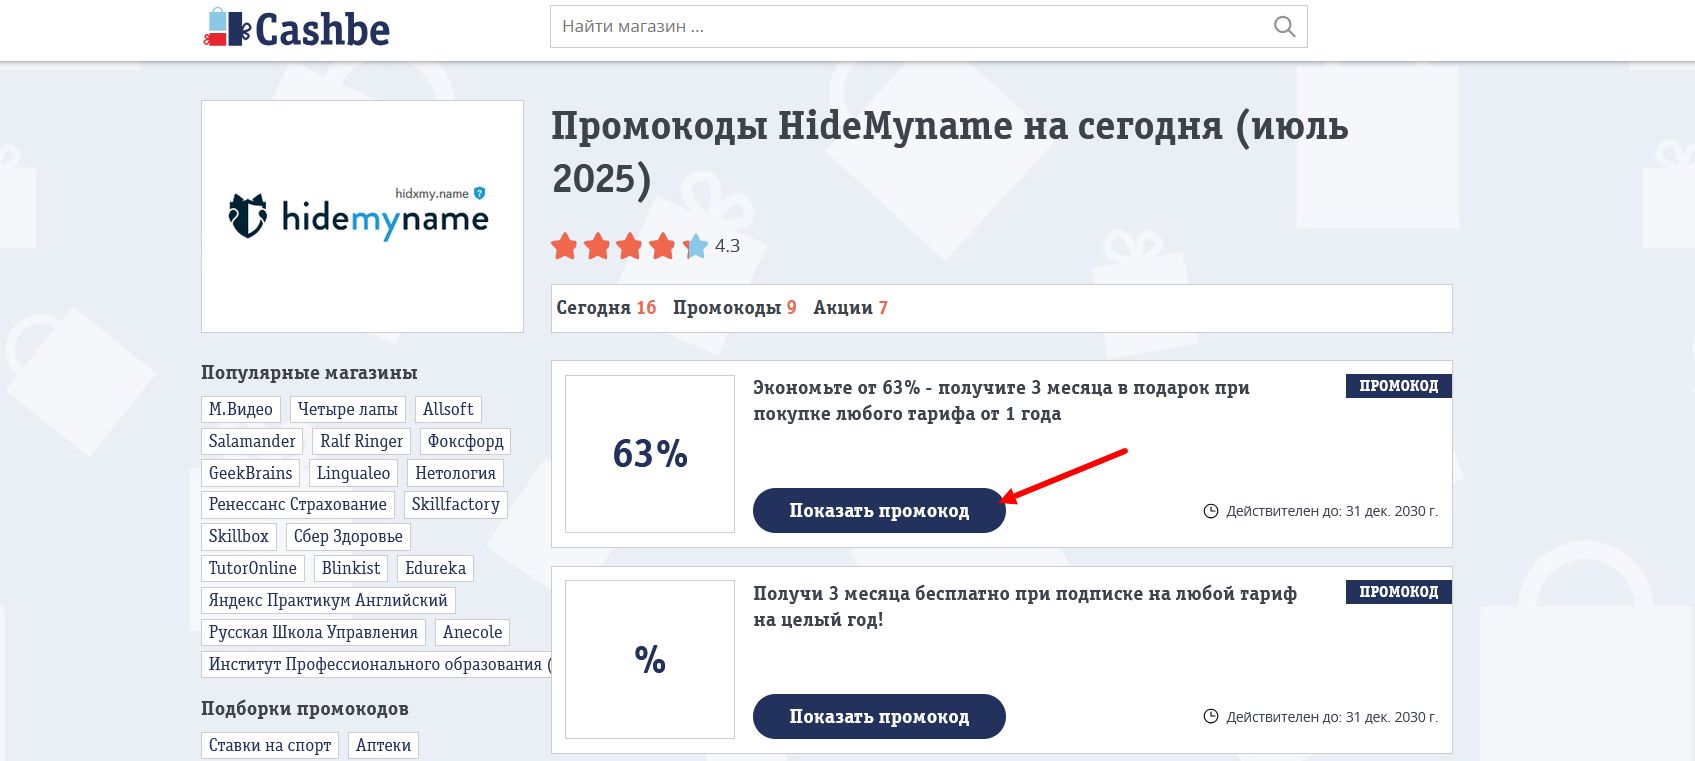This screenshot has height=761, width=1695.
Task: Click 'Действителен до' date on the second offer
Action: [1332, 717]
